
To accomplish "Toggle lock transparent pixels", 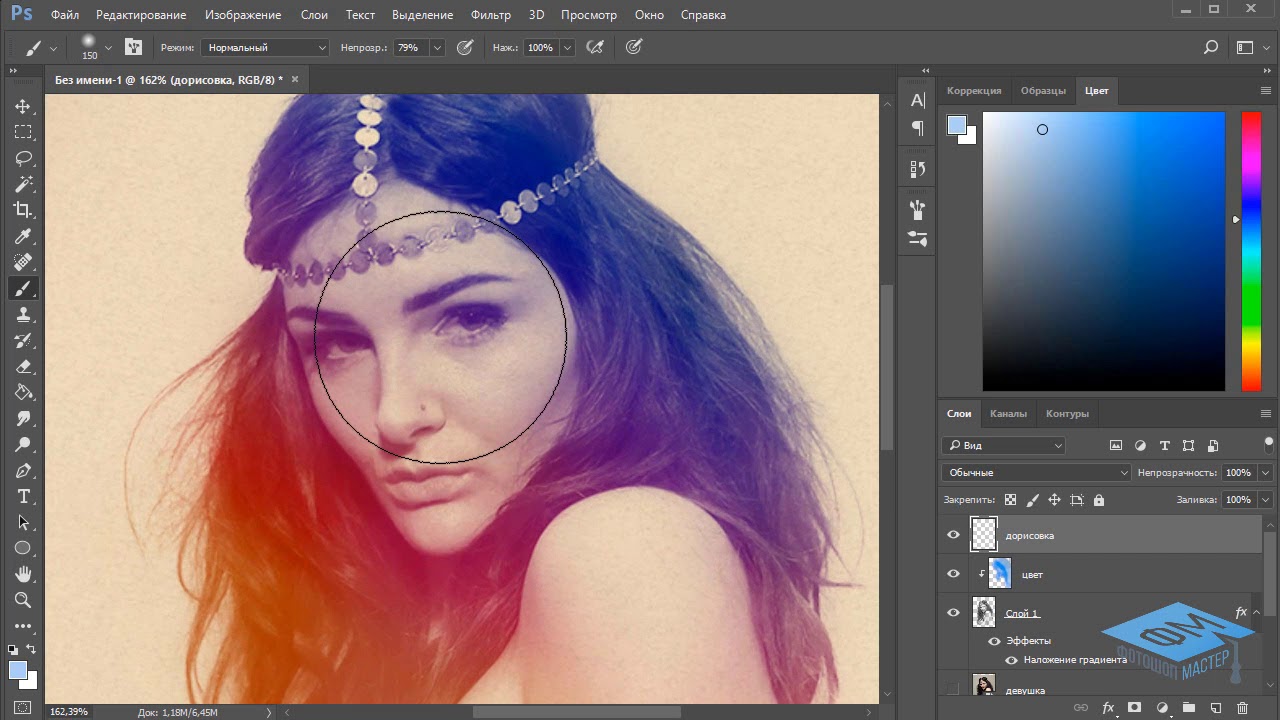I will pos(1010,499).
